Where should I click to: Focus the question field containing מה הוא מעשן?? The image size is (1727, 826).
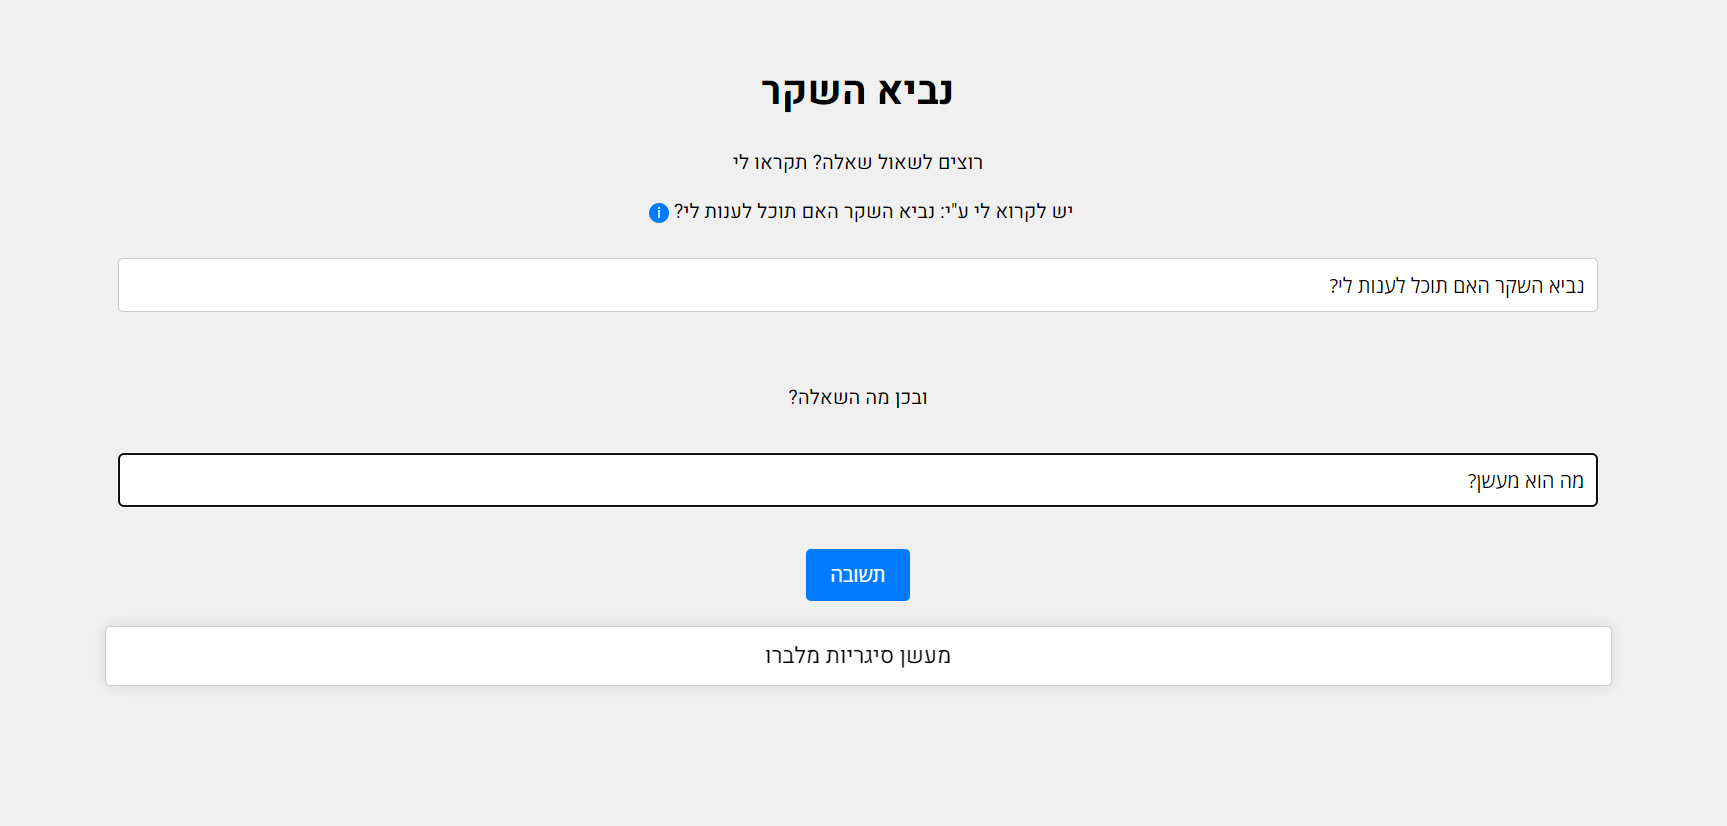pyautogui.click(x=857, y=480)
